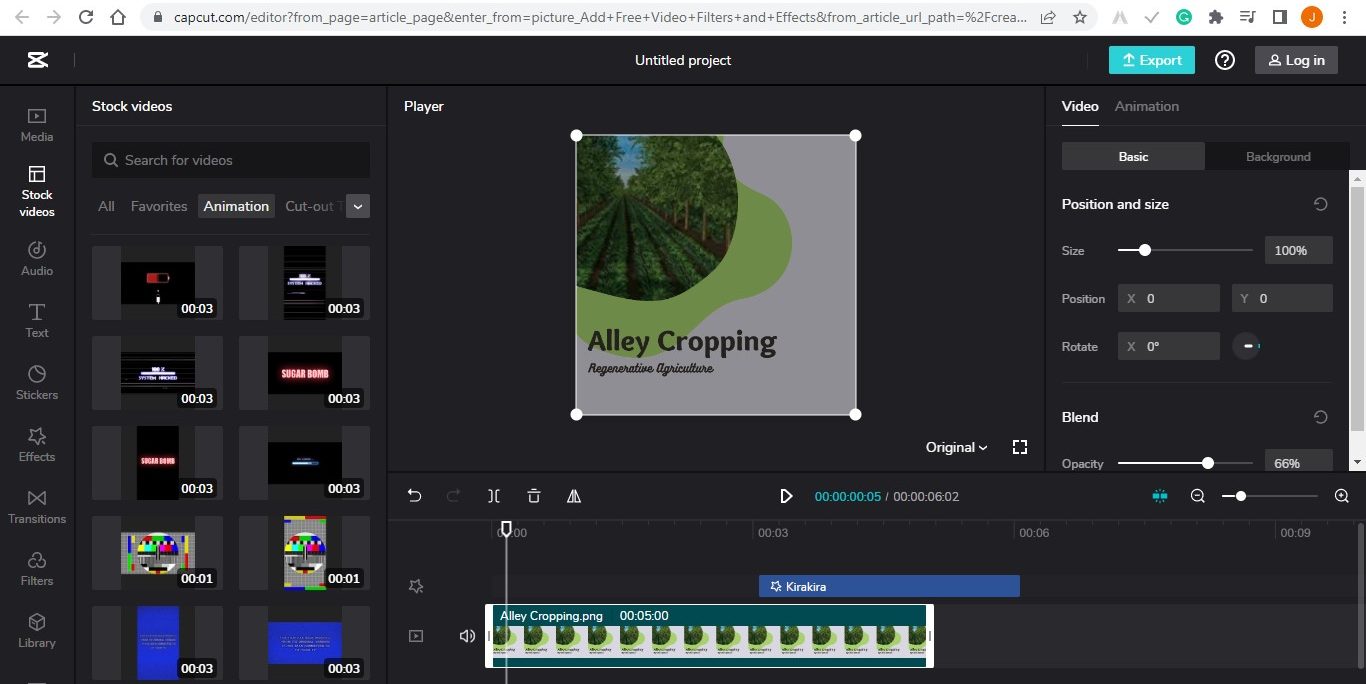Screen dimensions: 1366x684
Task: Open the Audio panel in the sidebar
Action: click(36, 257)
